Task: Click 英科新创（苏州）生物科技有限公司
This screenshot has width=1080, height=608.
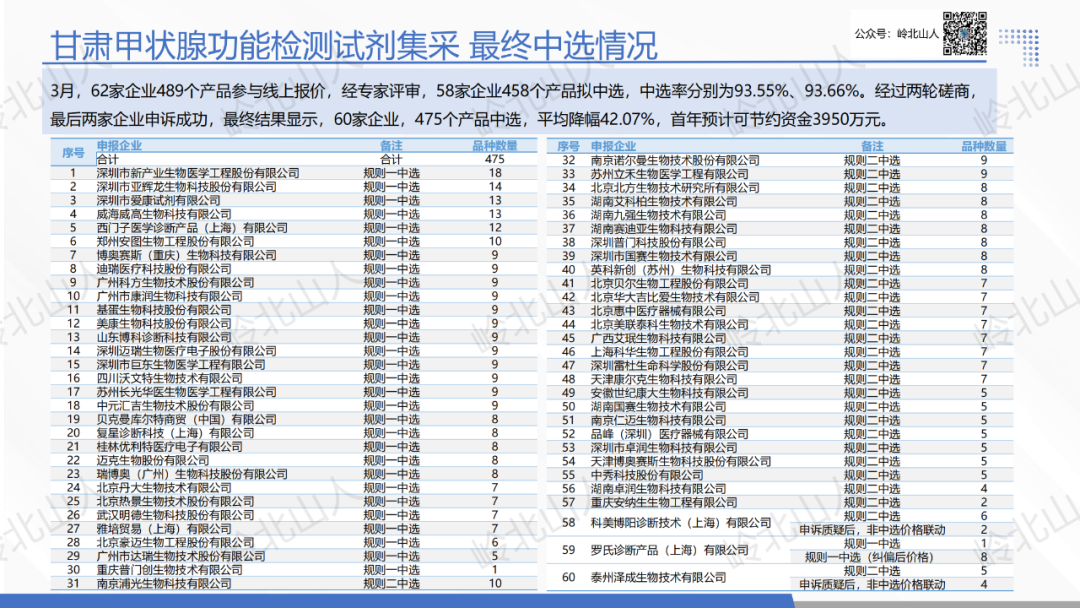Action: coord(681,270)
